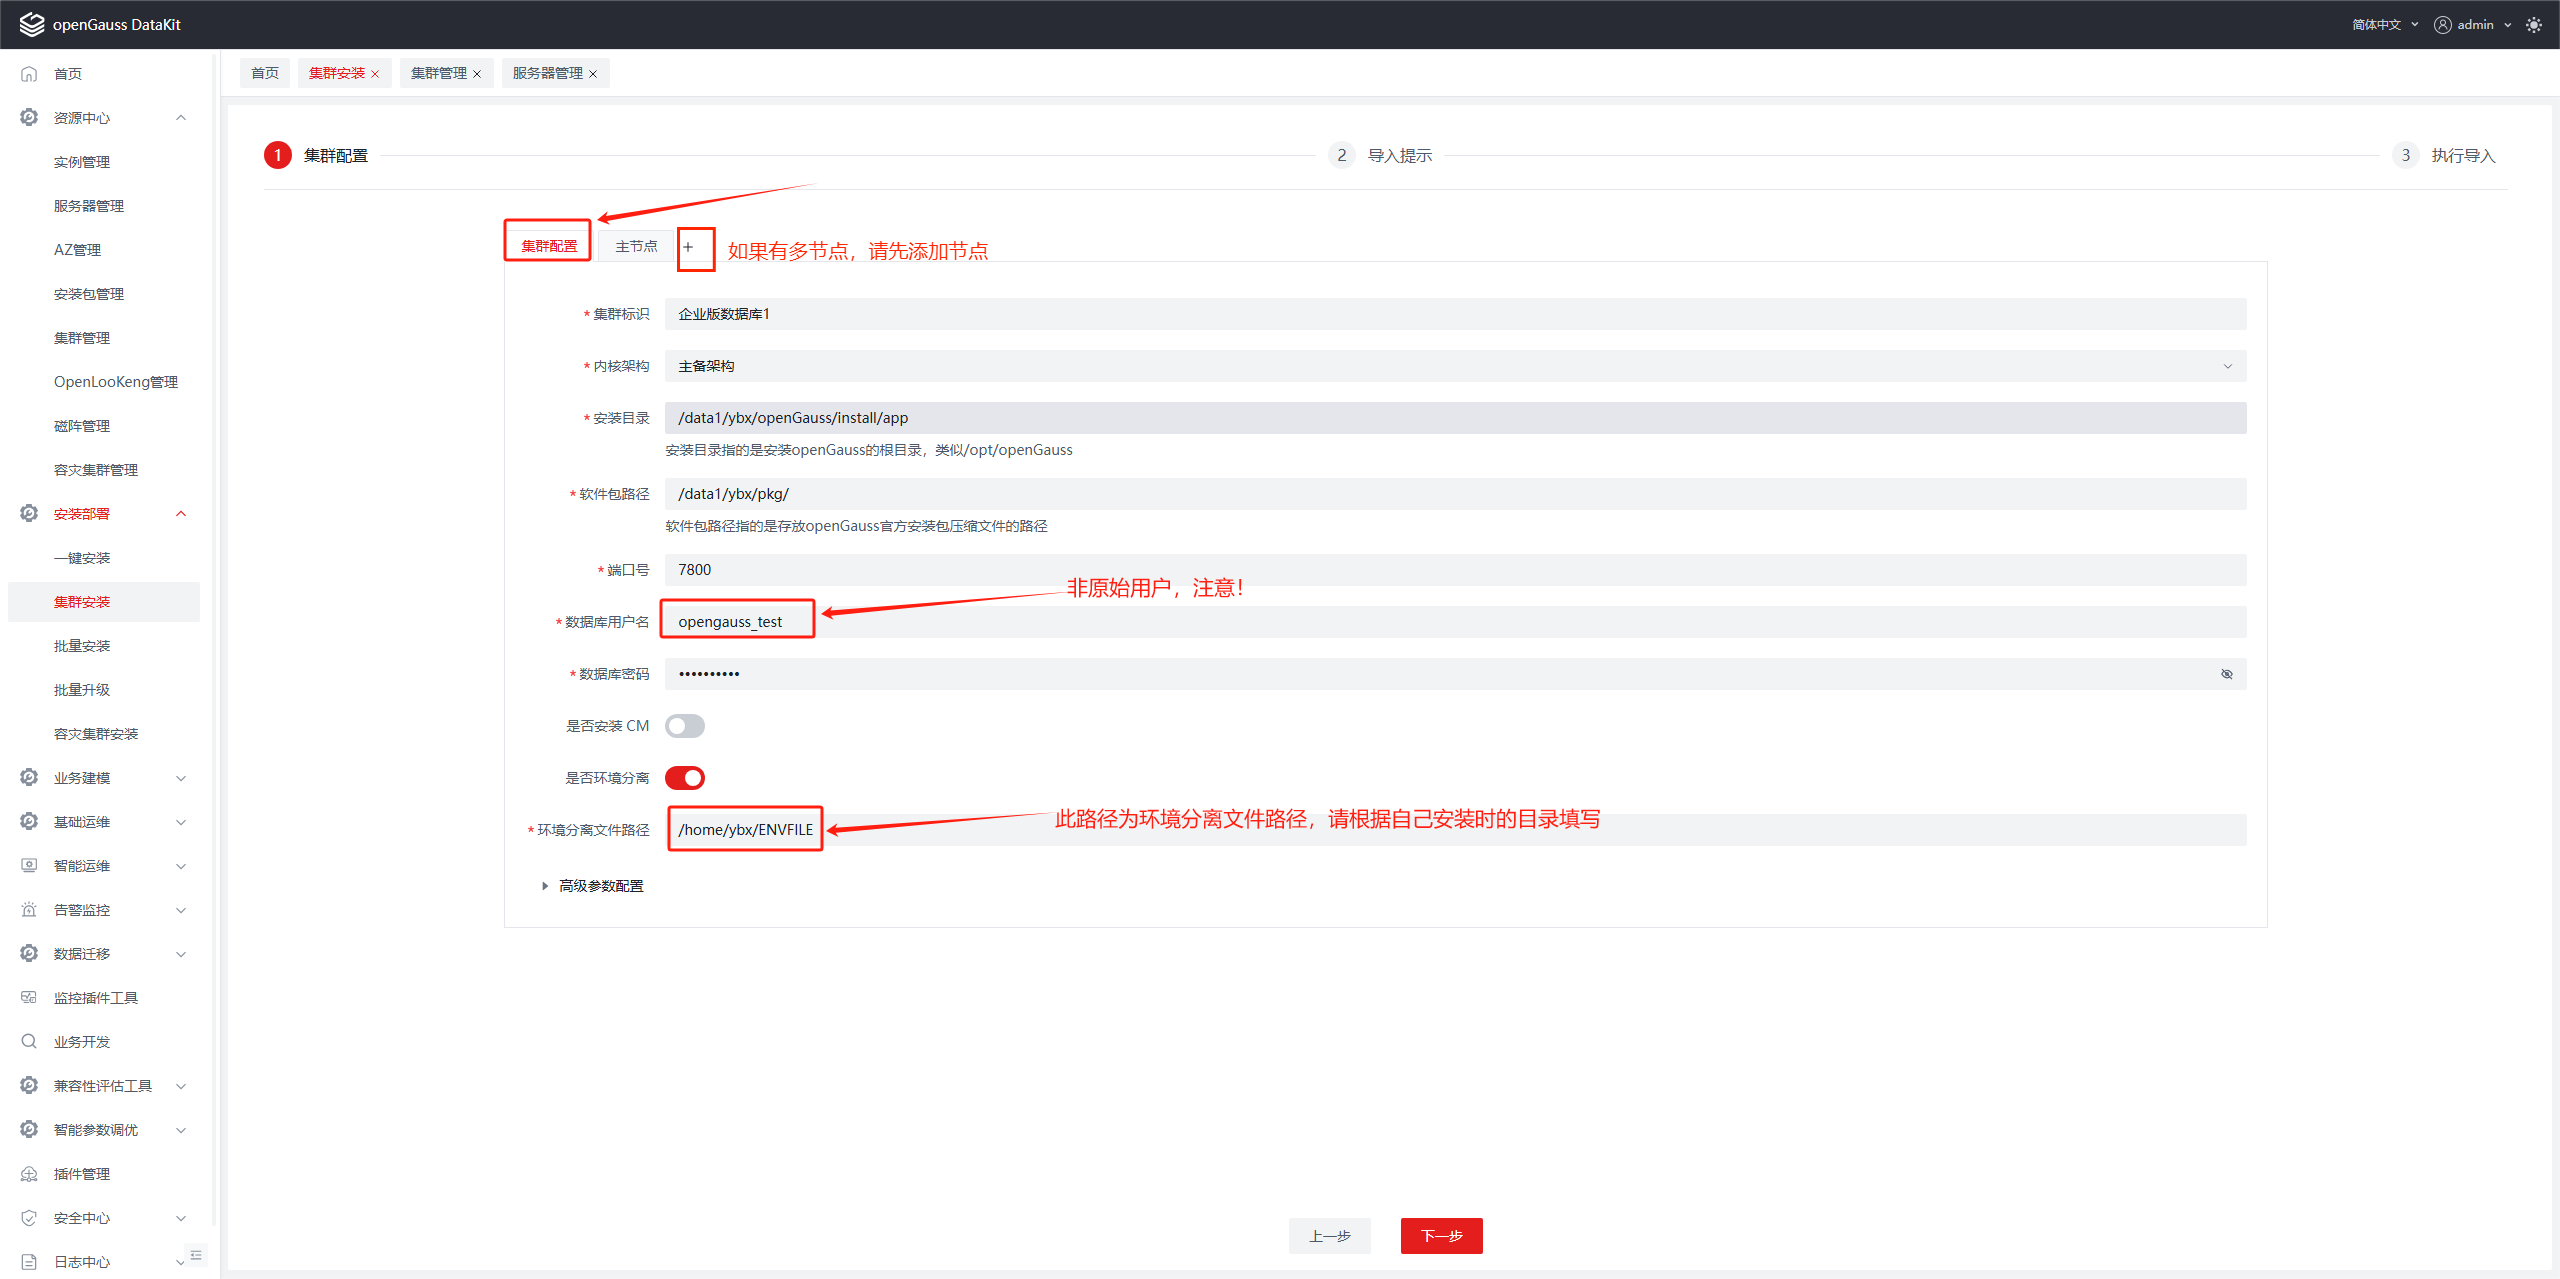Click the 下一步 button
Image resolution: width=2560 pixels, height=1279 pixels.
click(x=1441, y=1236)
